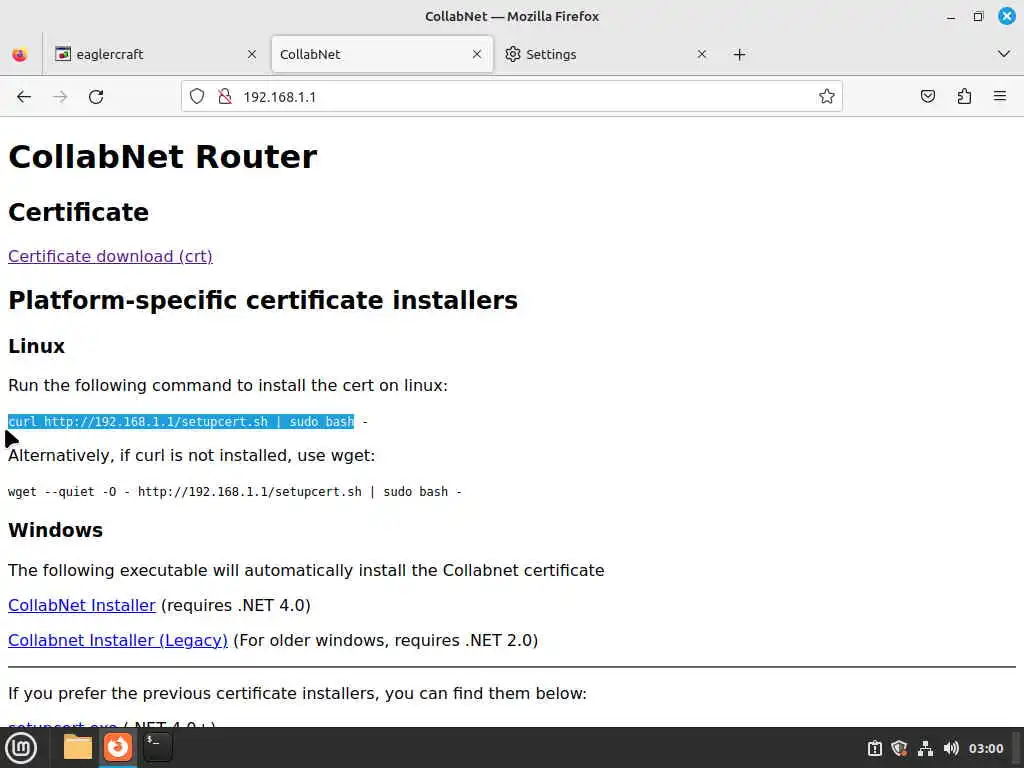Switch to the CollabNet tab
Viewport: 1024px width, 768px height.
pyautogui.click(x=382, y=54)
